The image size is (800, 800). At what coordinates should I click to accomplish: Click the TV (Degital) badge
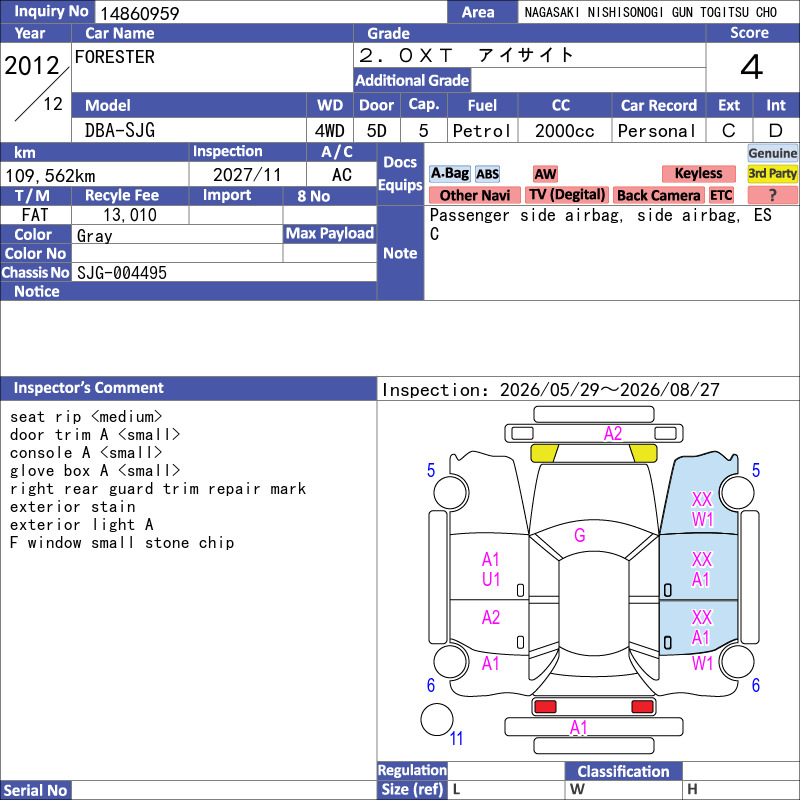click(567, 195)
